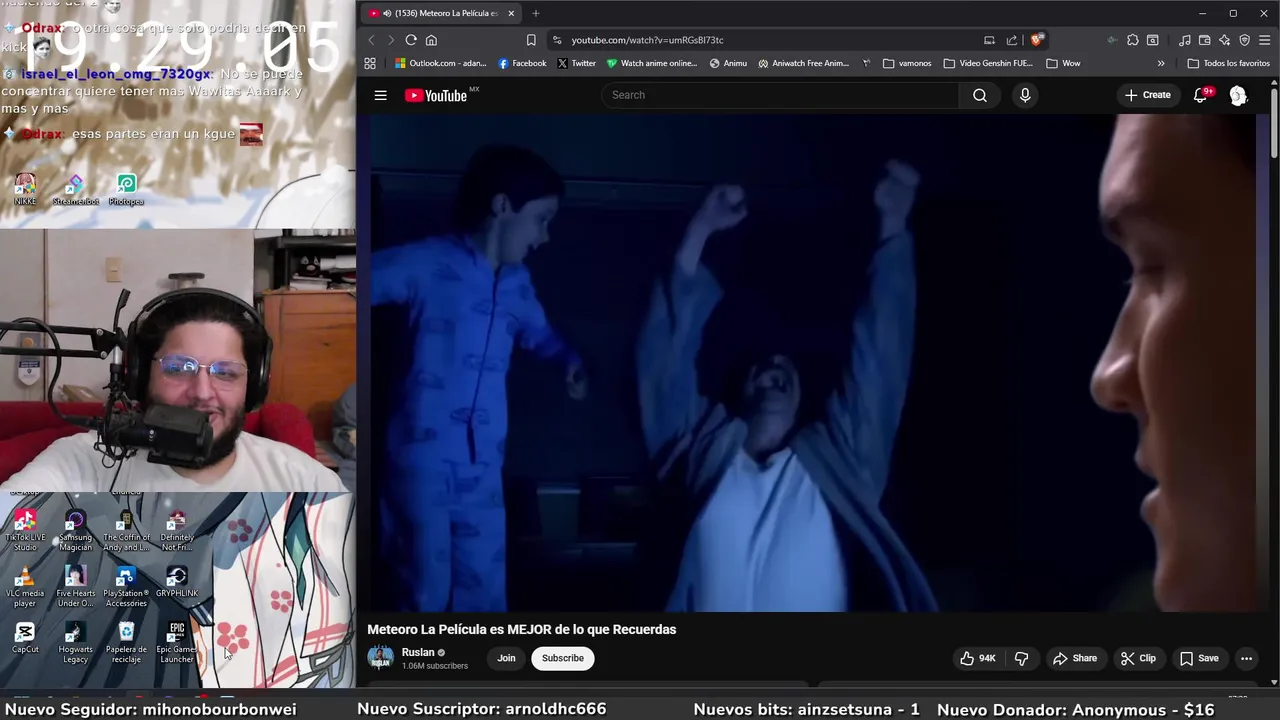Like the video with thumbs up

(x=977, y=658)
